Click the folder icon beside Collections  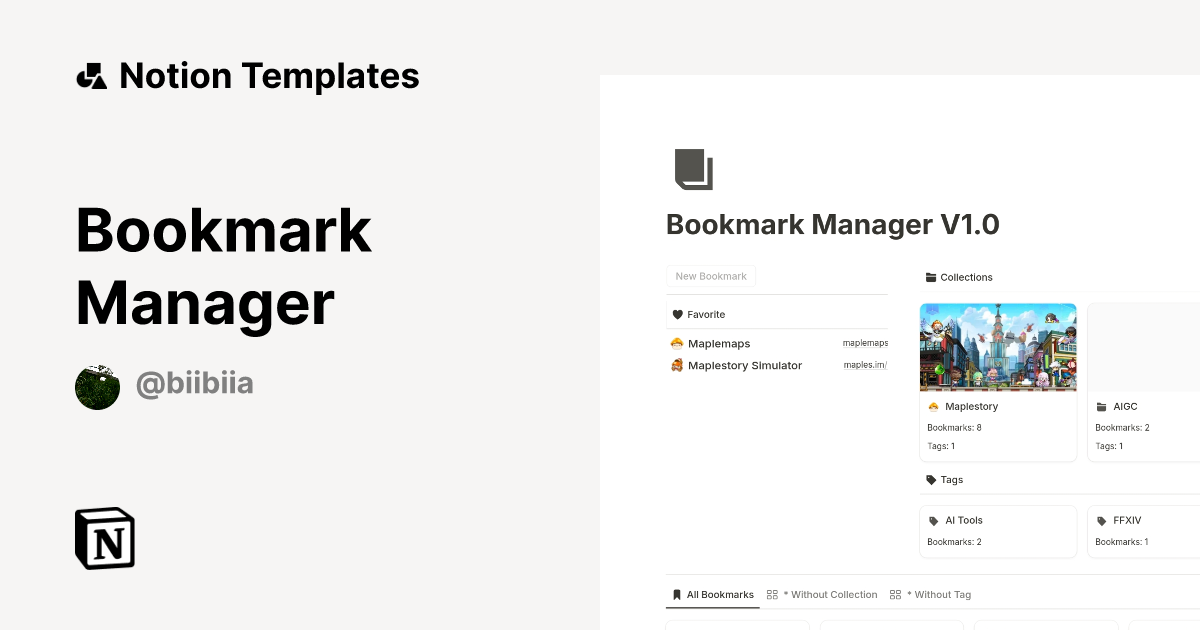coord(932,277)
